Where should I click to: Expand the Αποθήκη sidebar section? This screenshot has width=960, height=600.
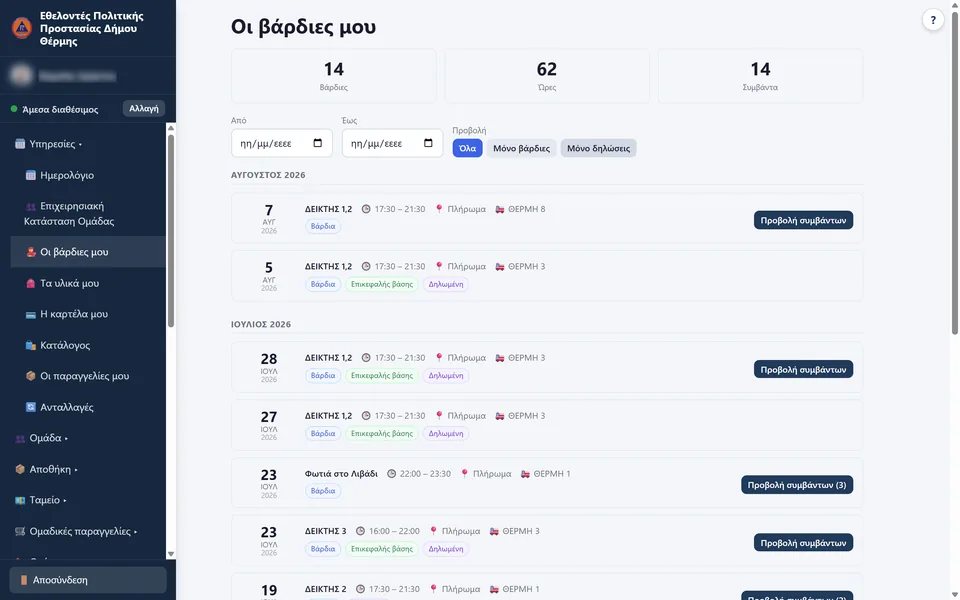click(47, 470)
